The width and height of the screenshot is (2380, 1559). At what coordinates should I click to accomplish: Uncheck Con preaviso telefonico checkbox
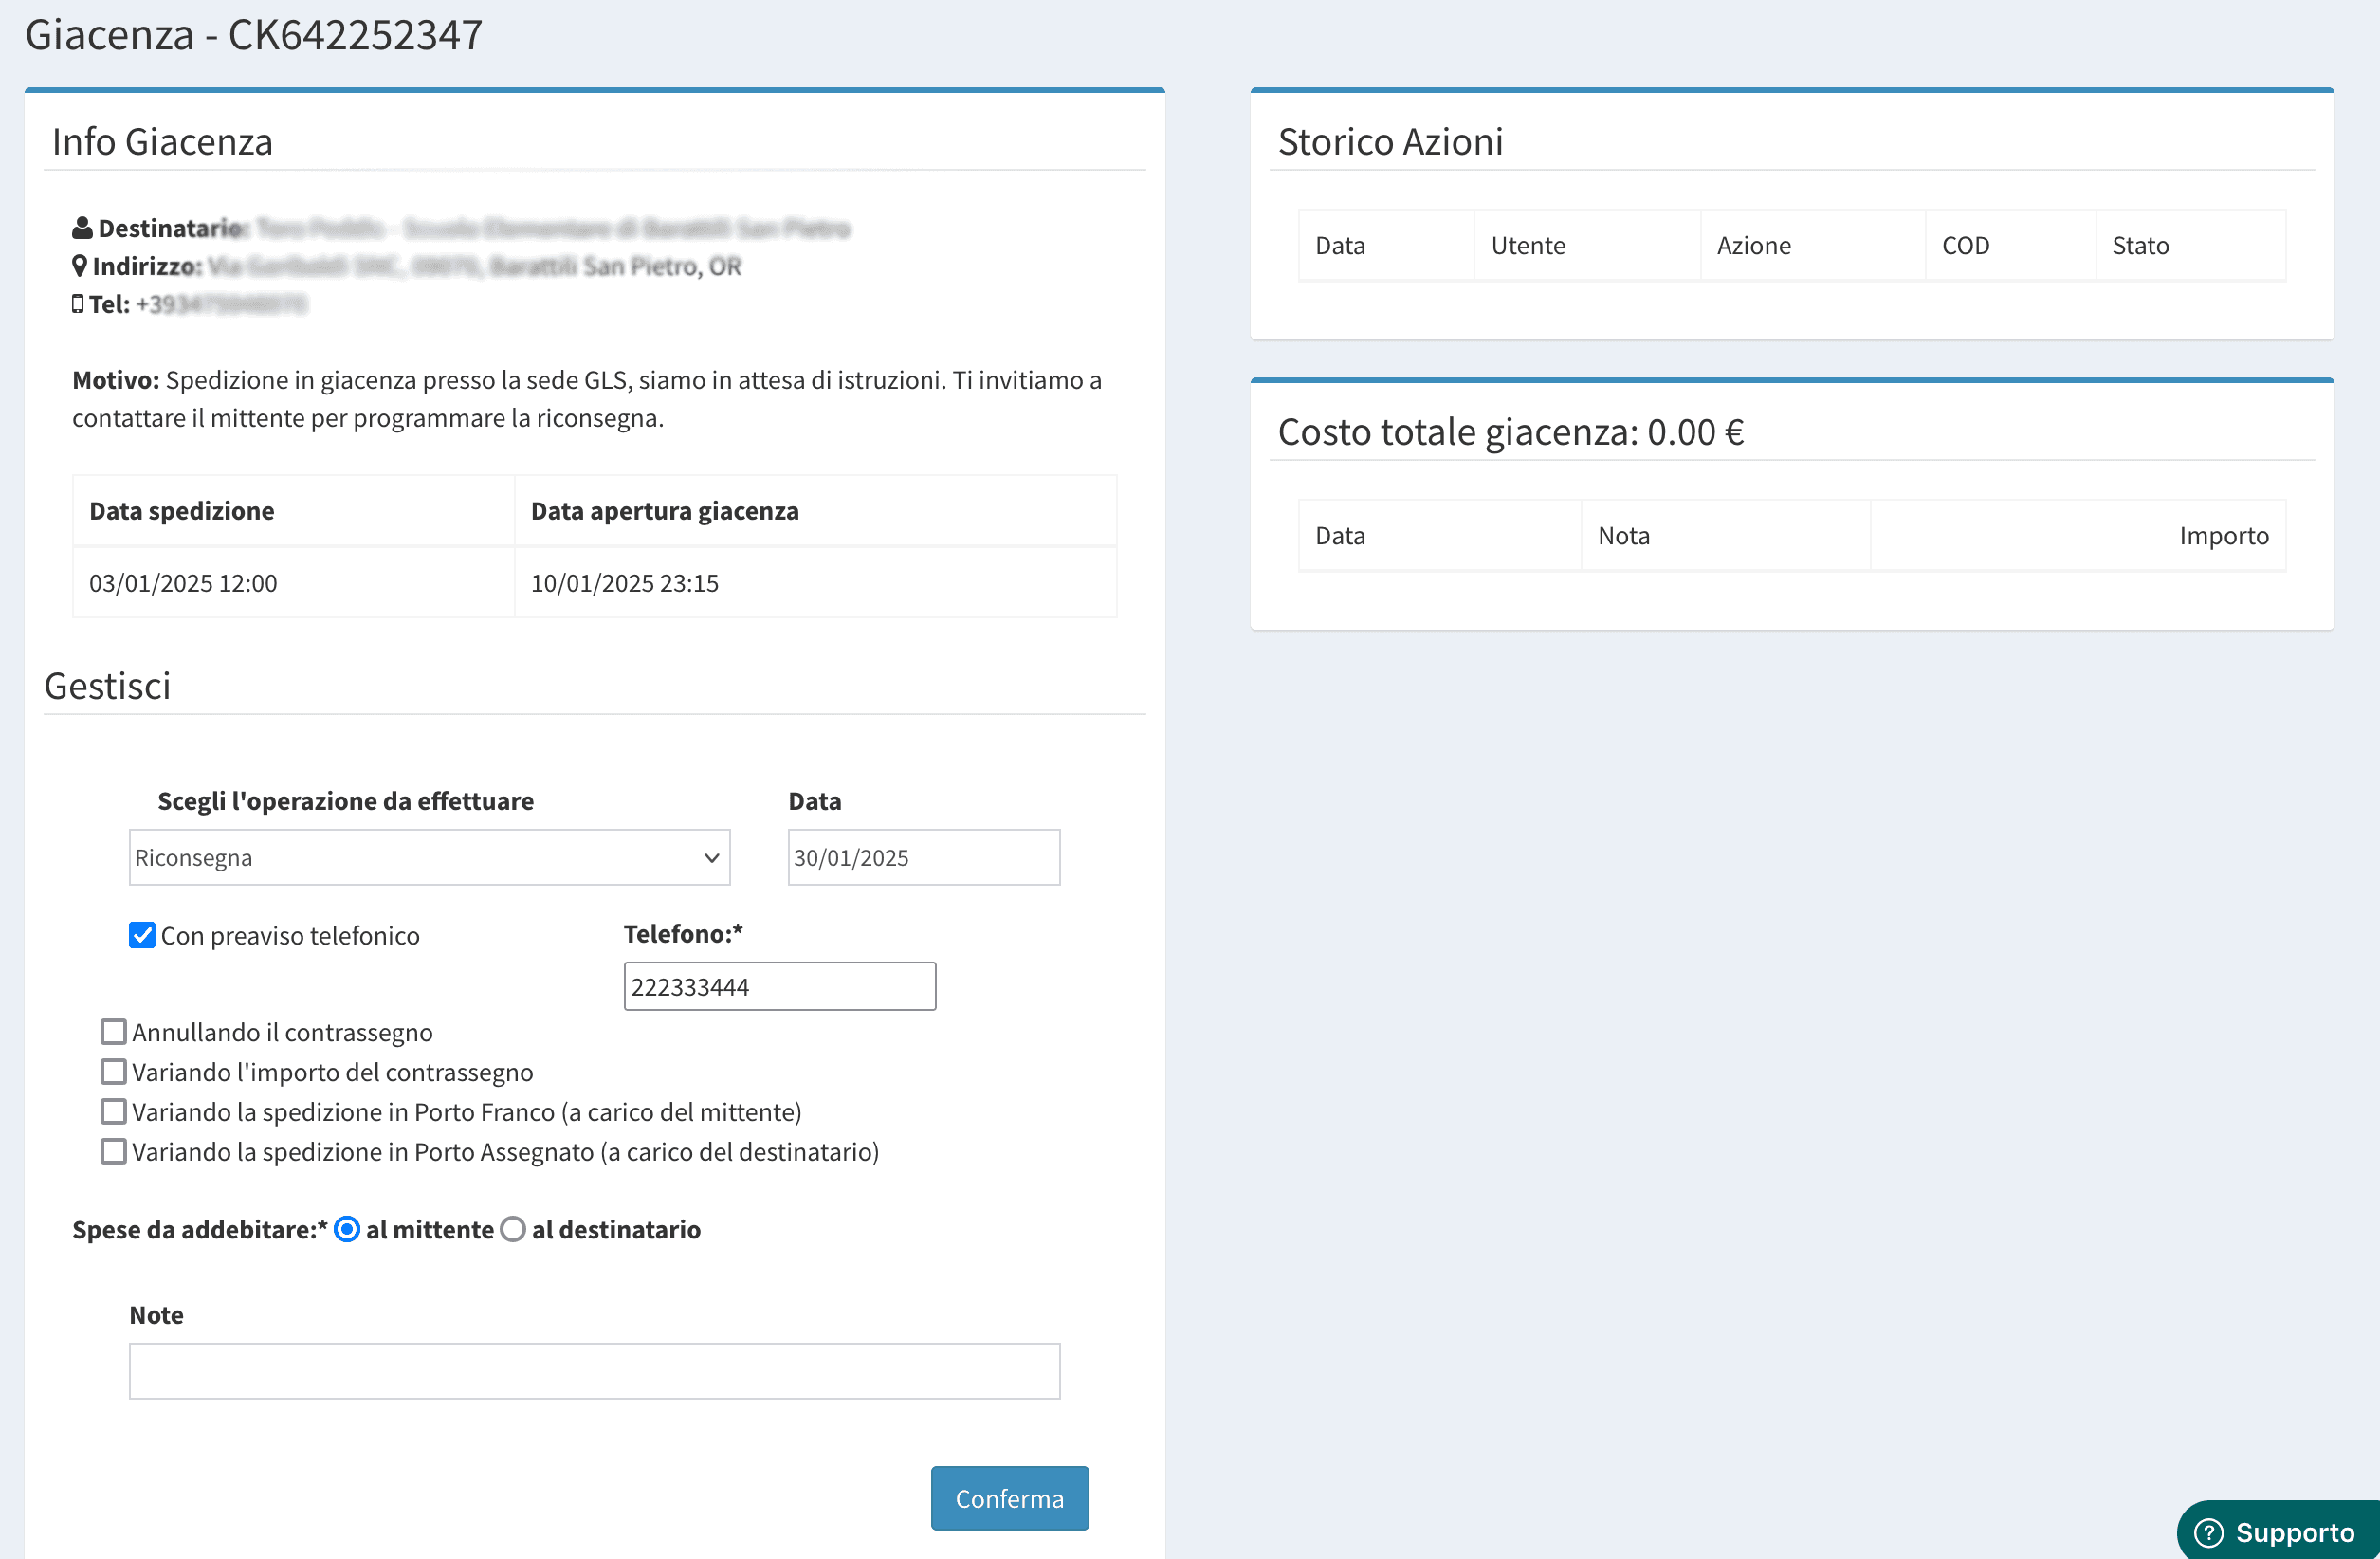[142, 935]
